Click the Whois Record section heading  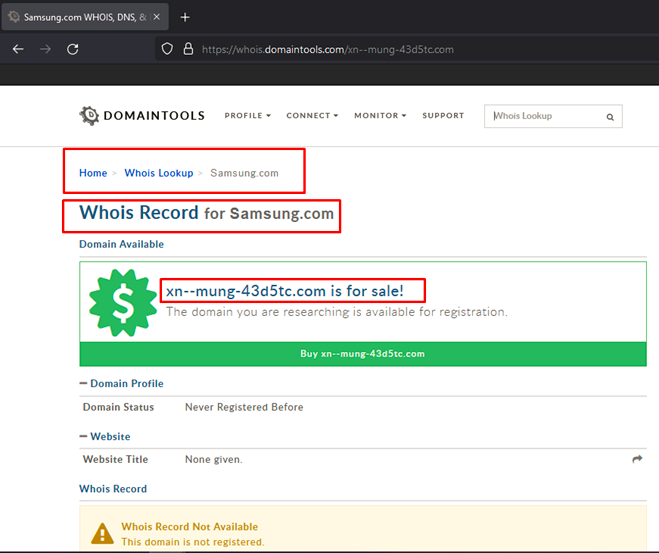(x=113, y=489)
